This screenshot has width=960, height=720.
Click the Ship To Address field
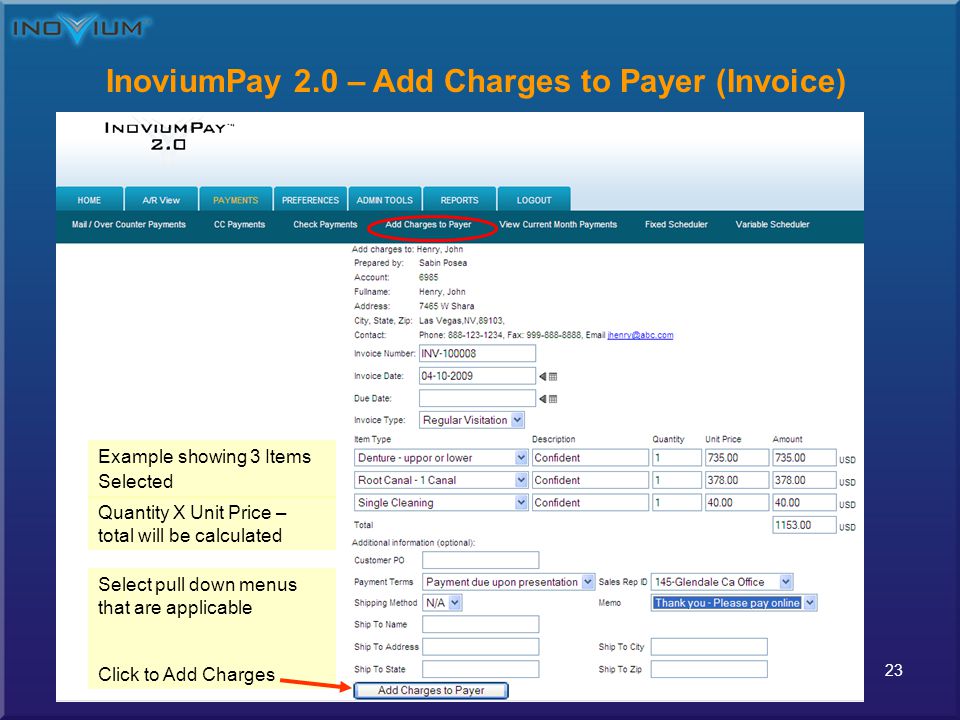click(481, 647)
